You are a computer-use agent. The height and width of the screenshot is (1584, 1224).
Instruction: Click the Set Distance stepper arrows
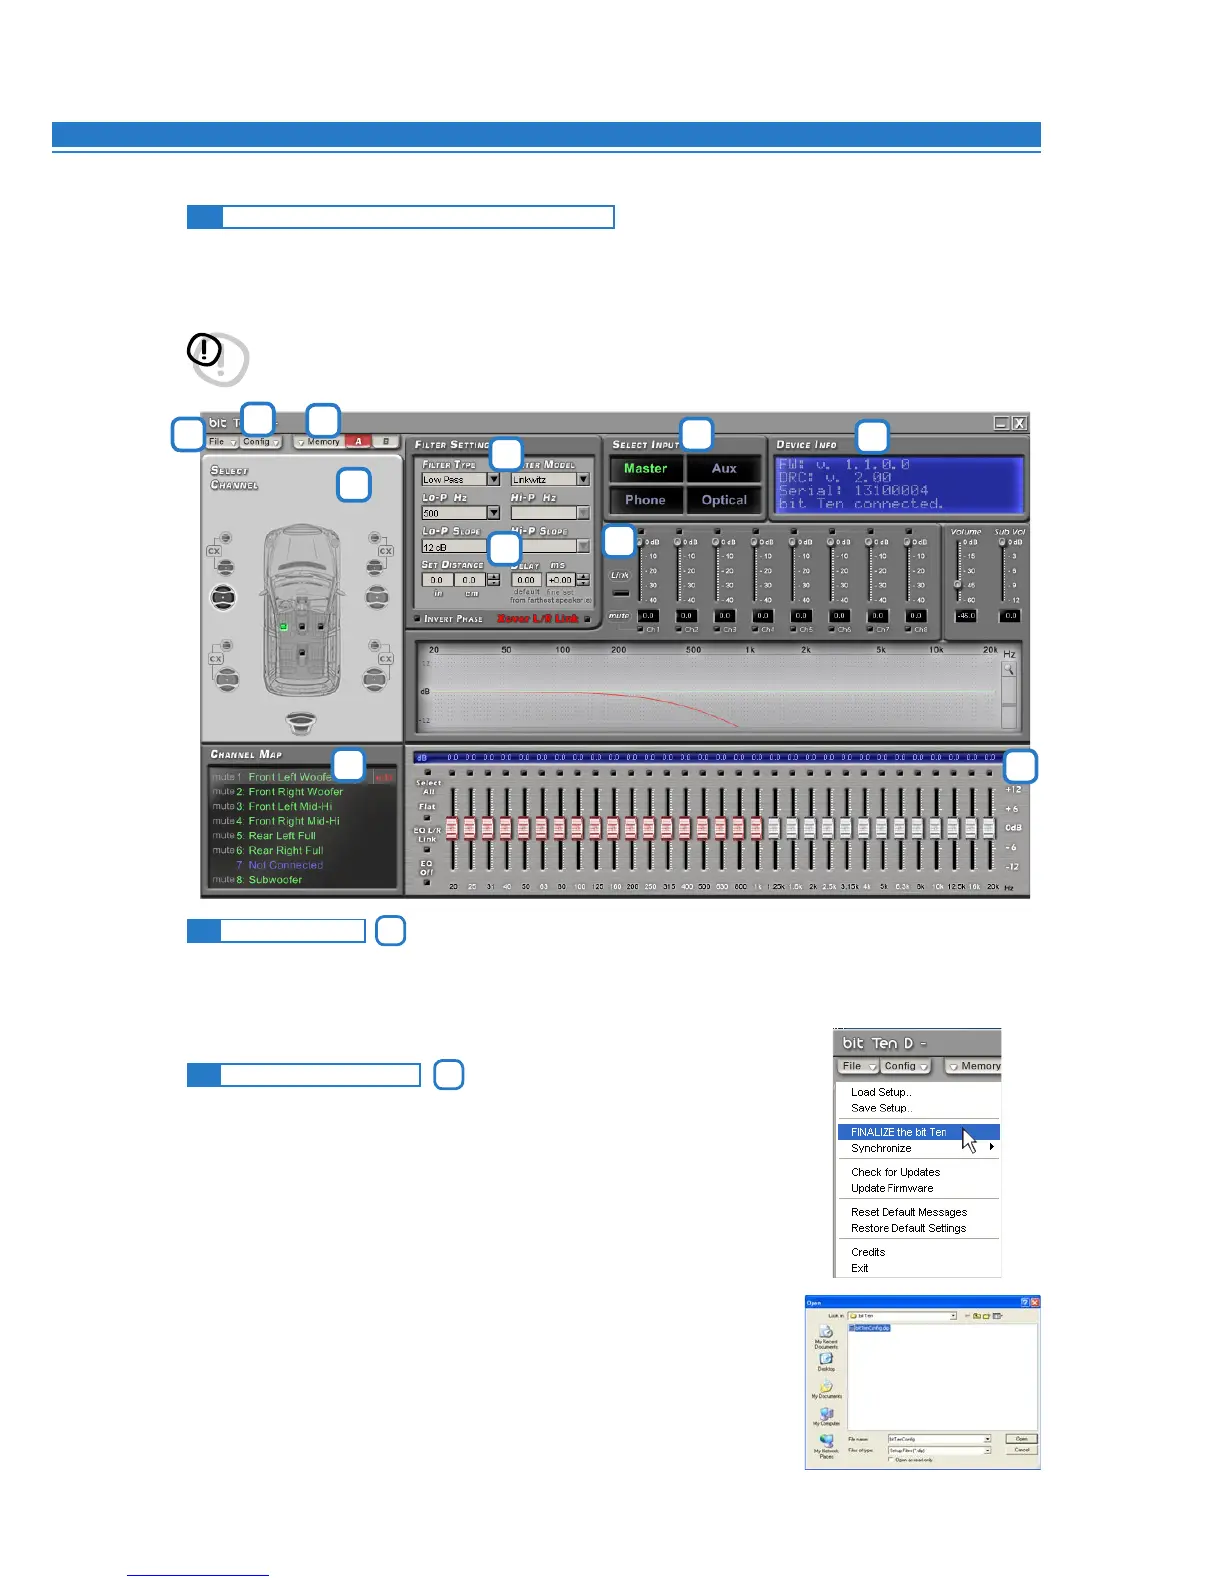click(x=493, y=580)
